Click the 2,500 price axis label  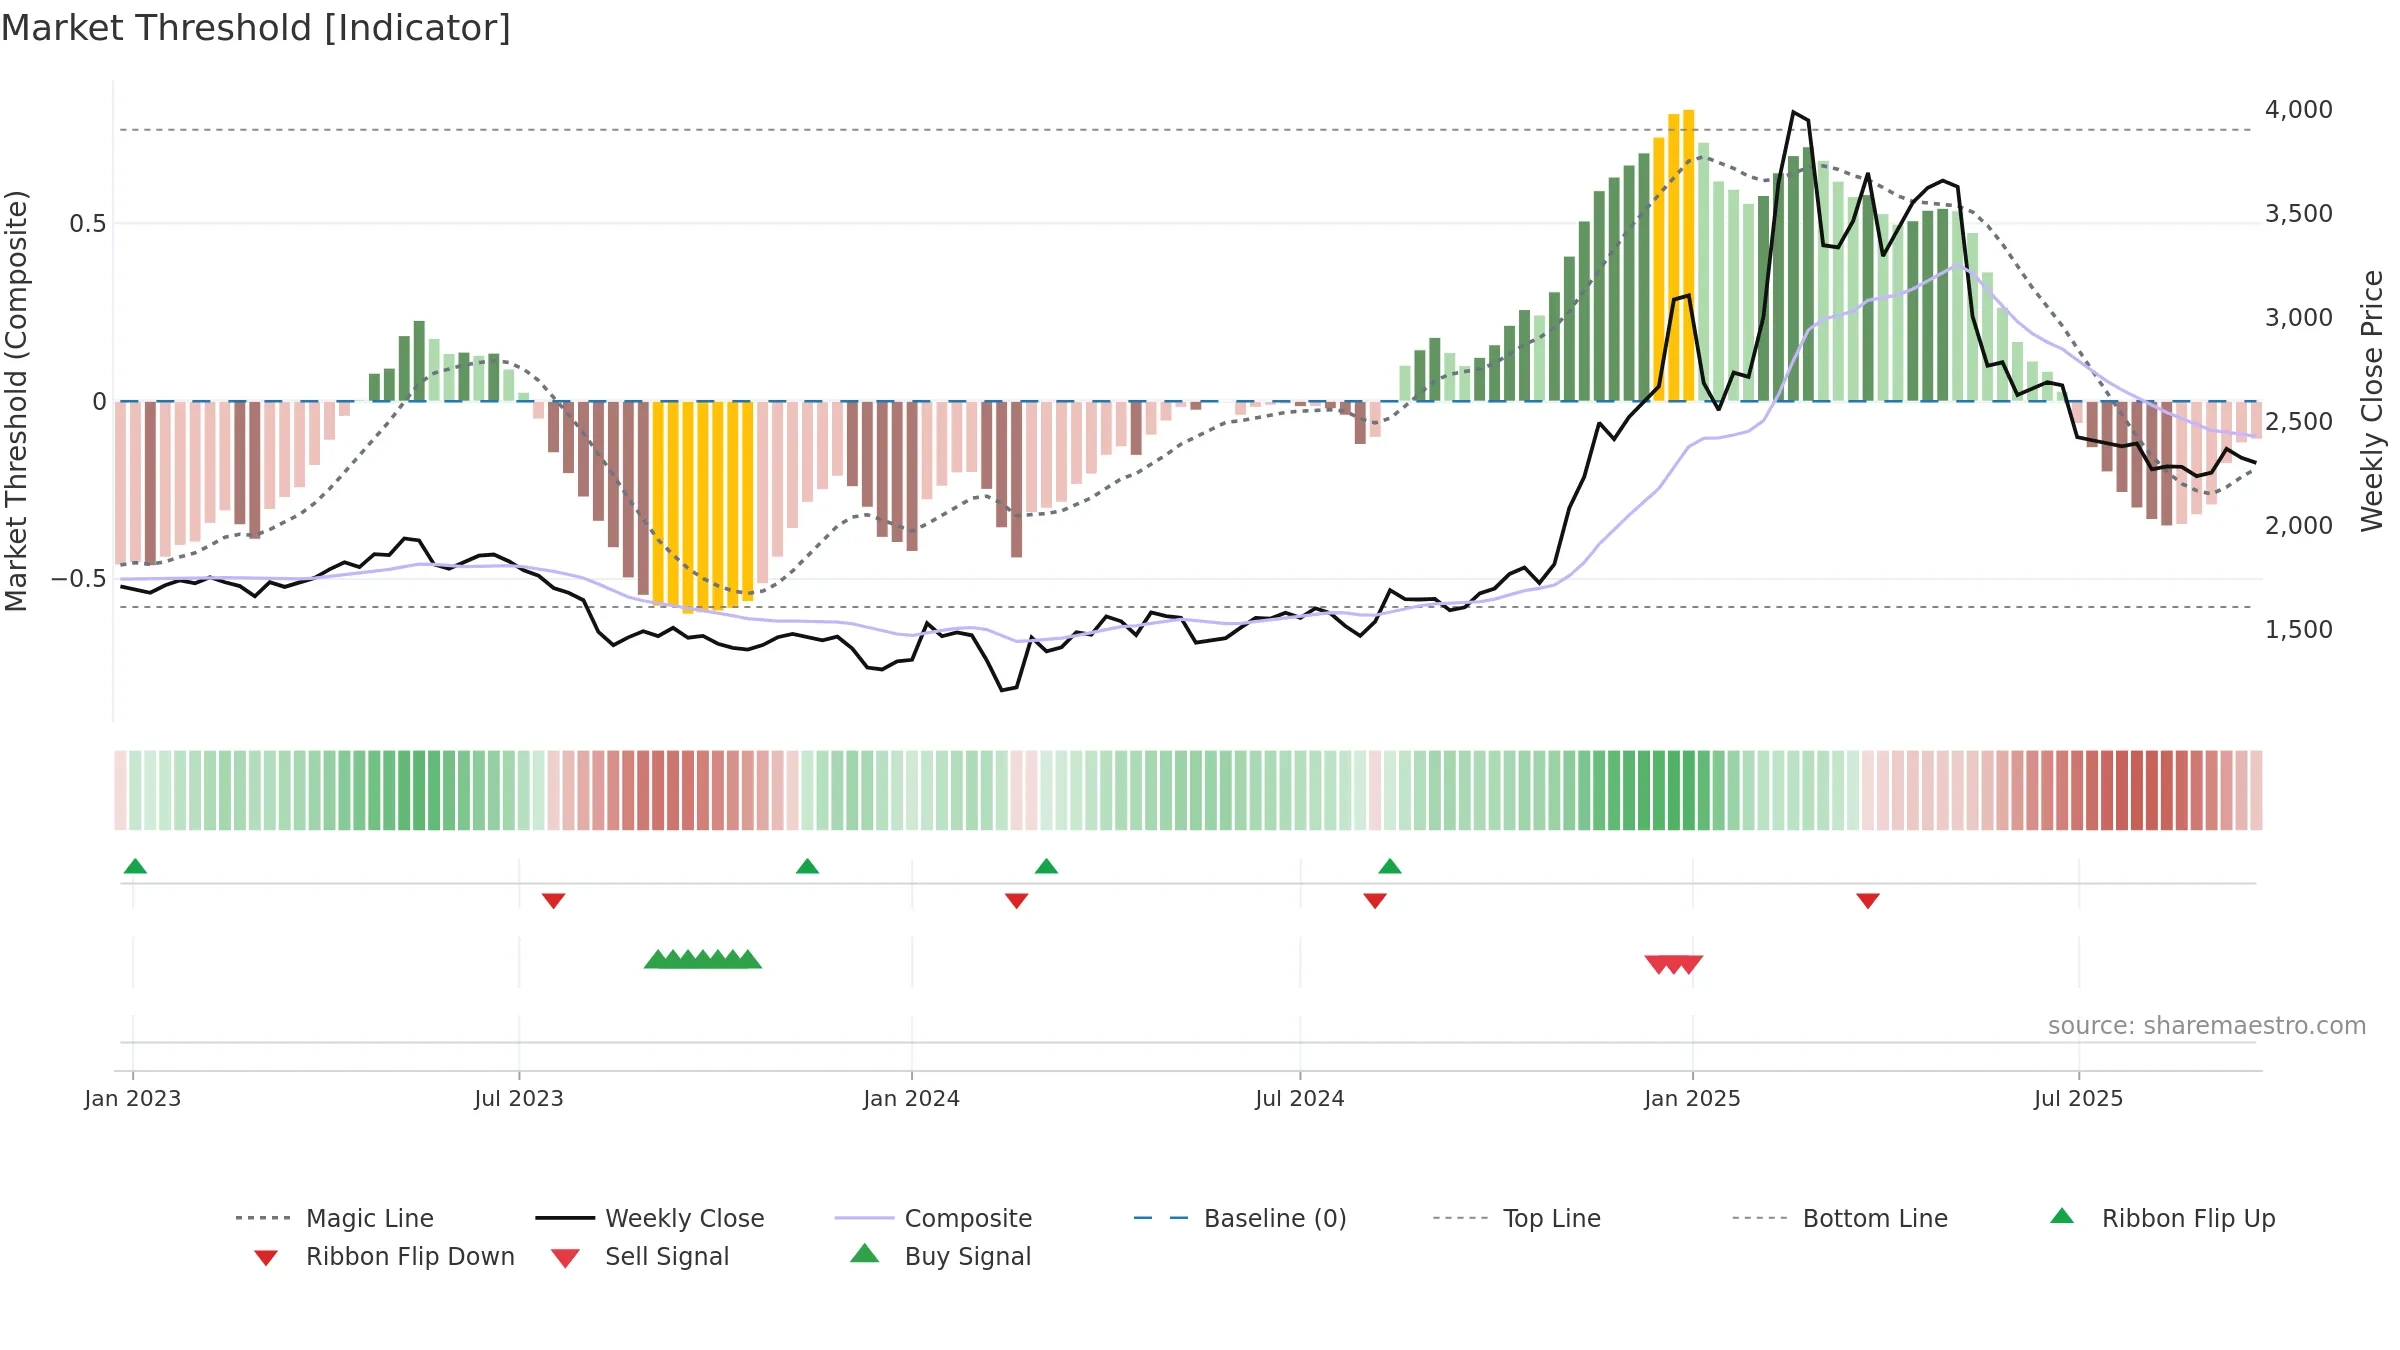2299,421
